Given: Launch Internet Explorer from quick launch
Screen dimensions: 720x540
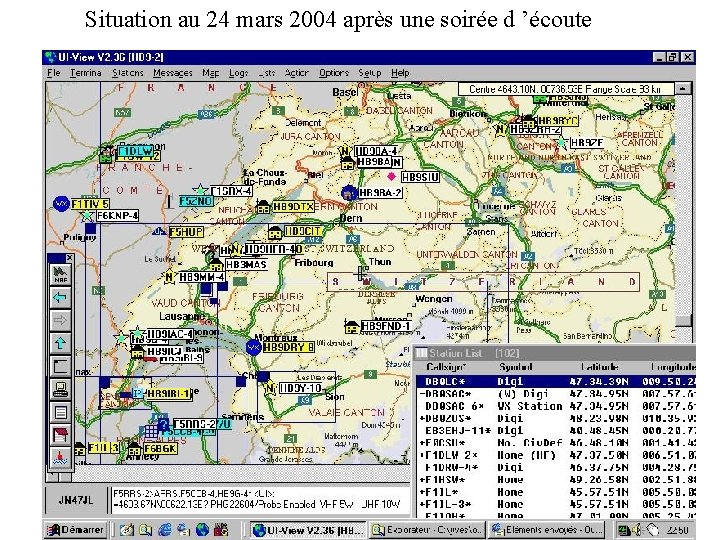Looking at the screenshot, I should pyautogui.click(x=164, y=529).
